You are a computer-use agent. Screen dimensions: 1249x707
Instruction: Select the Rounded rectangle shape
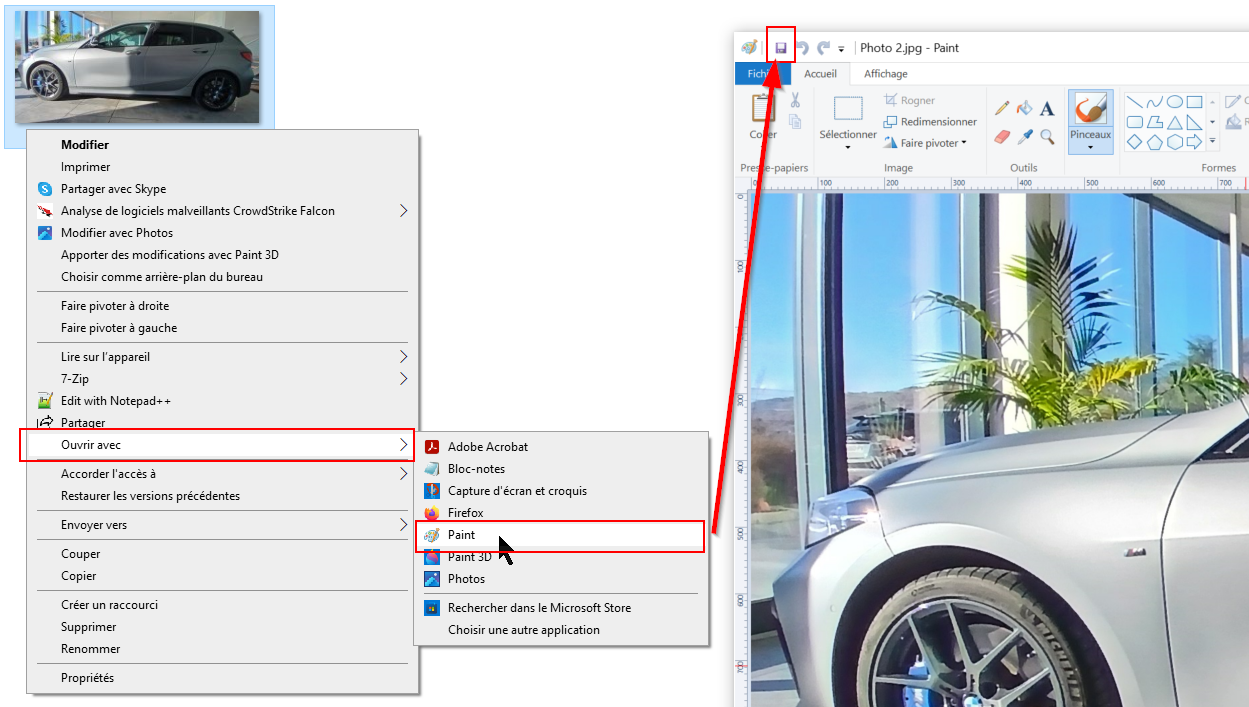[x=1135, y=122]
